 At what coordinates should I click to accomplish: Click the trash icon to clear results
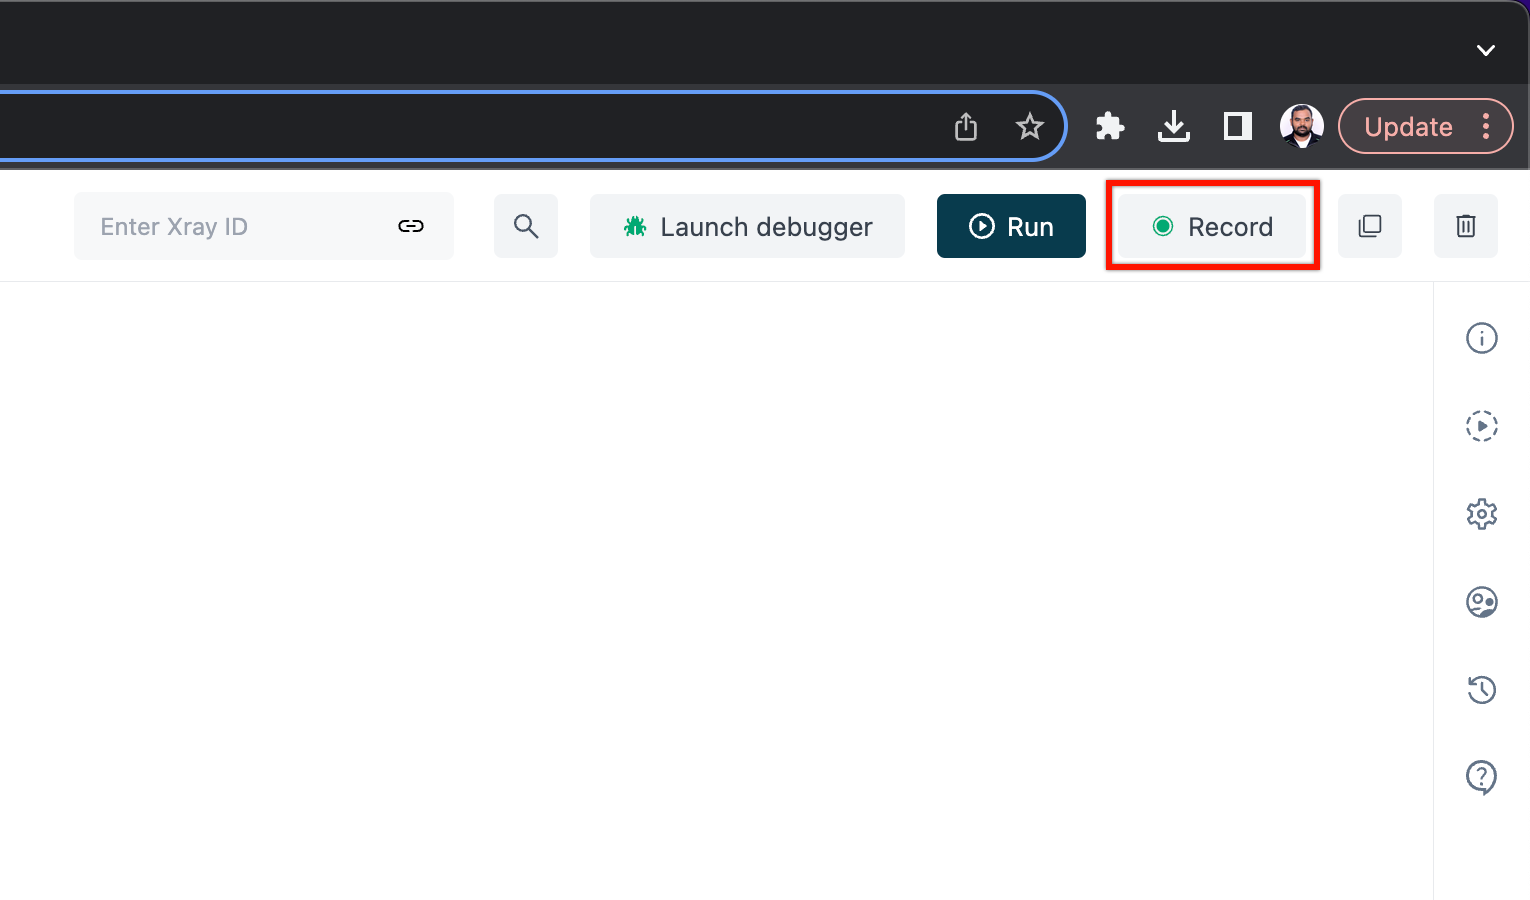point(1466,226)
